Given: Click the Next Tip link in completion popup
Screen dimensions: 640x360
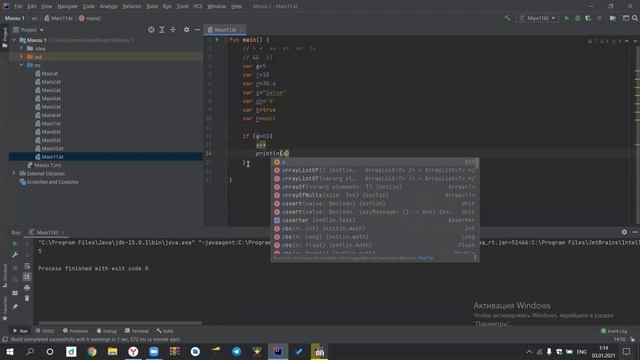Looking at the screenshot, I should 426,258.
